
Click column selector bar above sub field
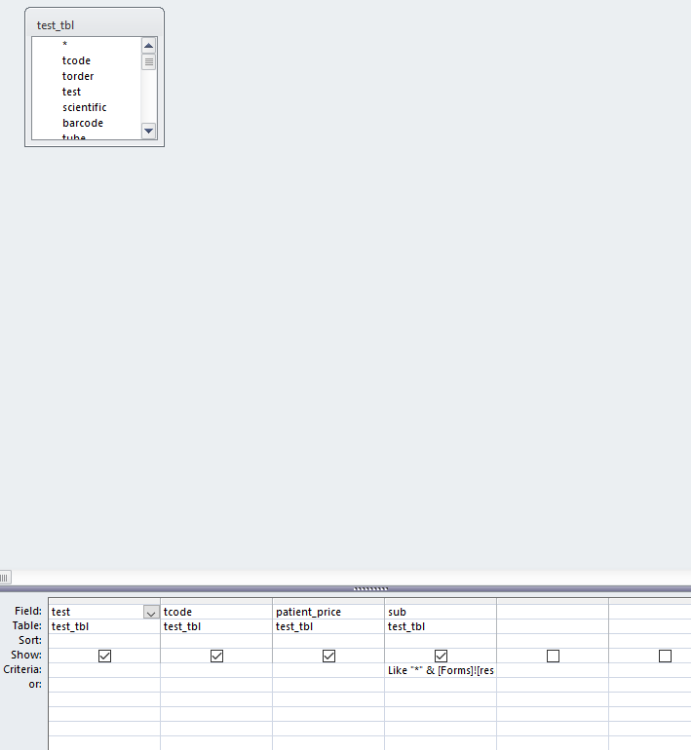(440, 601)
